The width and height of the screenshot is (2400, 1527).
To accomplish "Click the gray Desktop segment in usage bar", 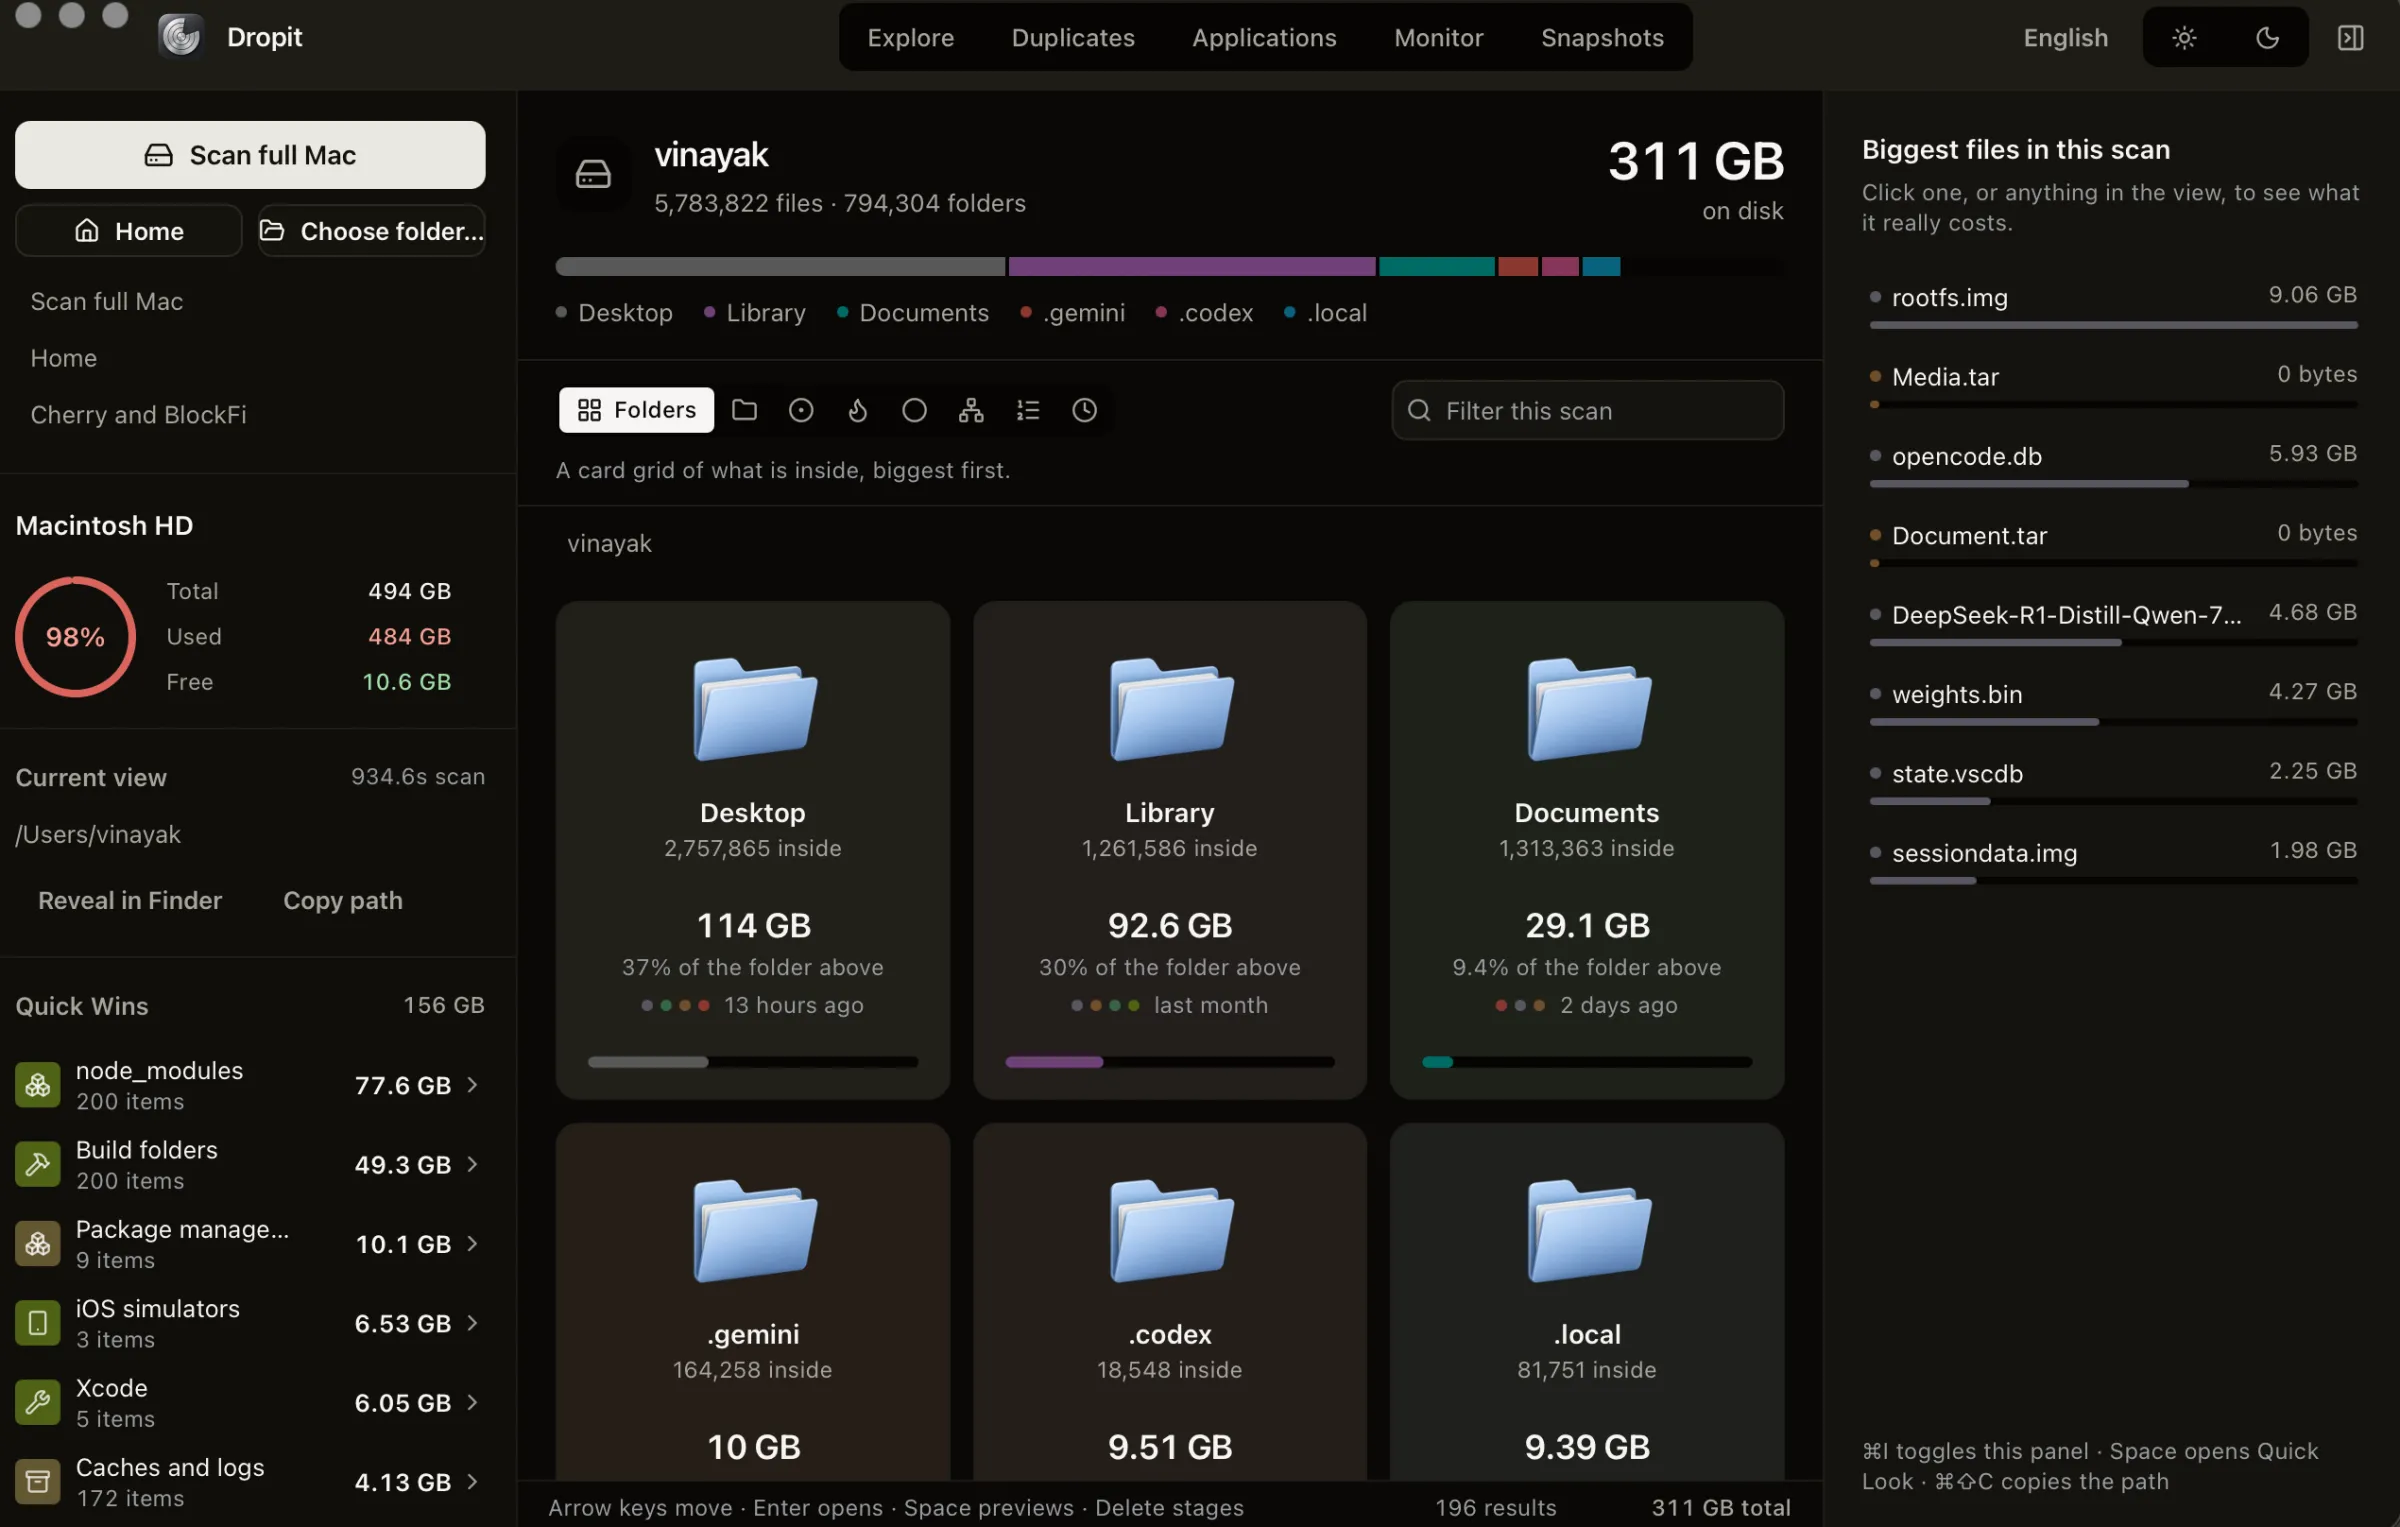I will click(780, 267).
